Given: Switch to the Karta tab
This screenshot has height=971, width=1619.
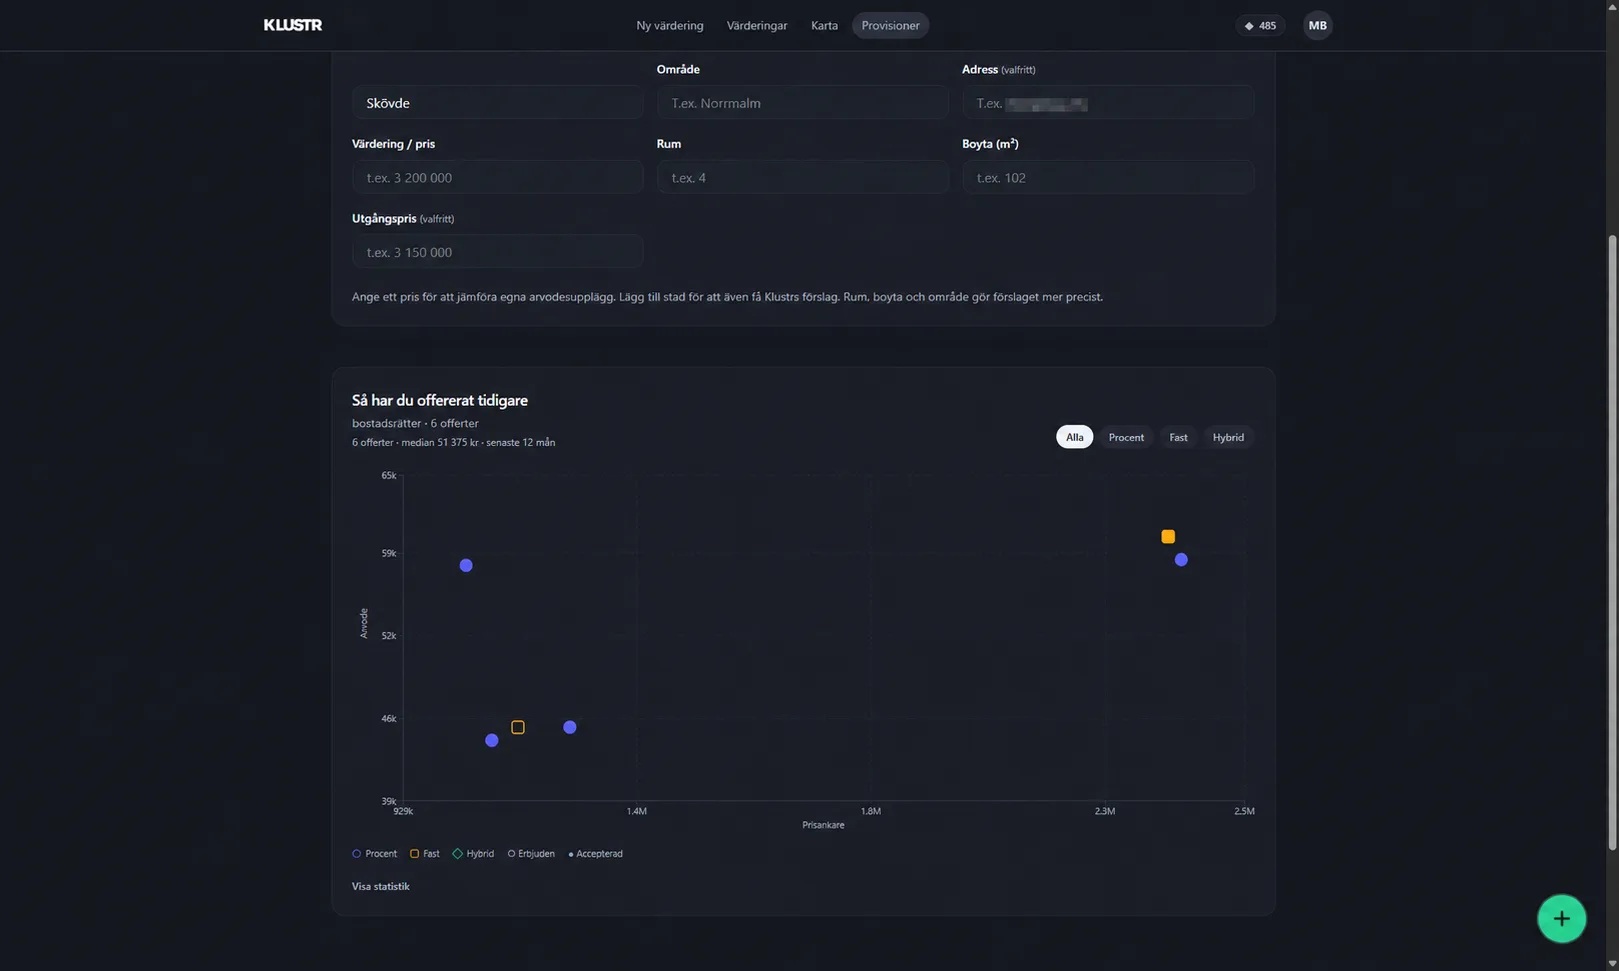Looking at the screenshot, I should coord(824,26).
